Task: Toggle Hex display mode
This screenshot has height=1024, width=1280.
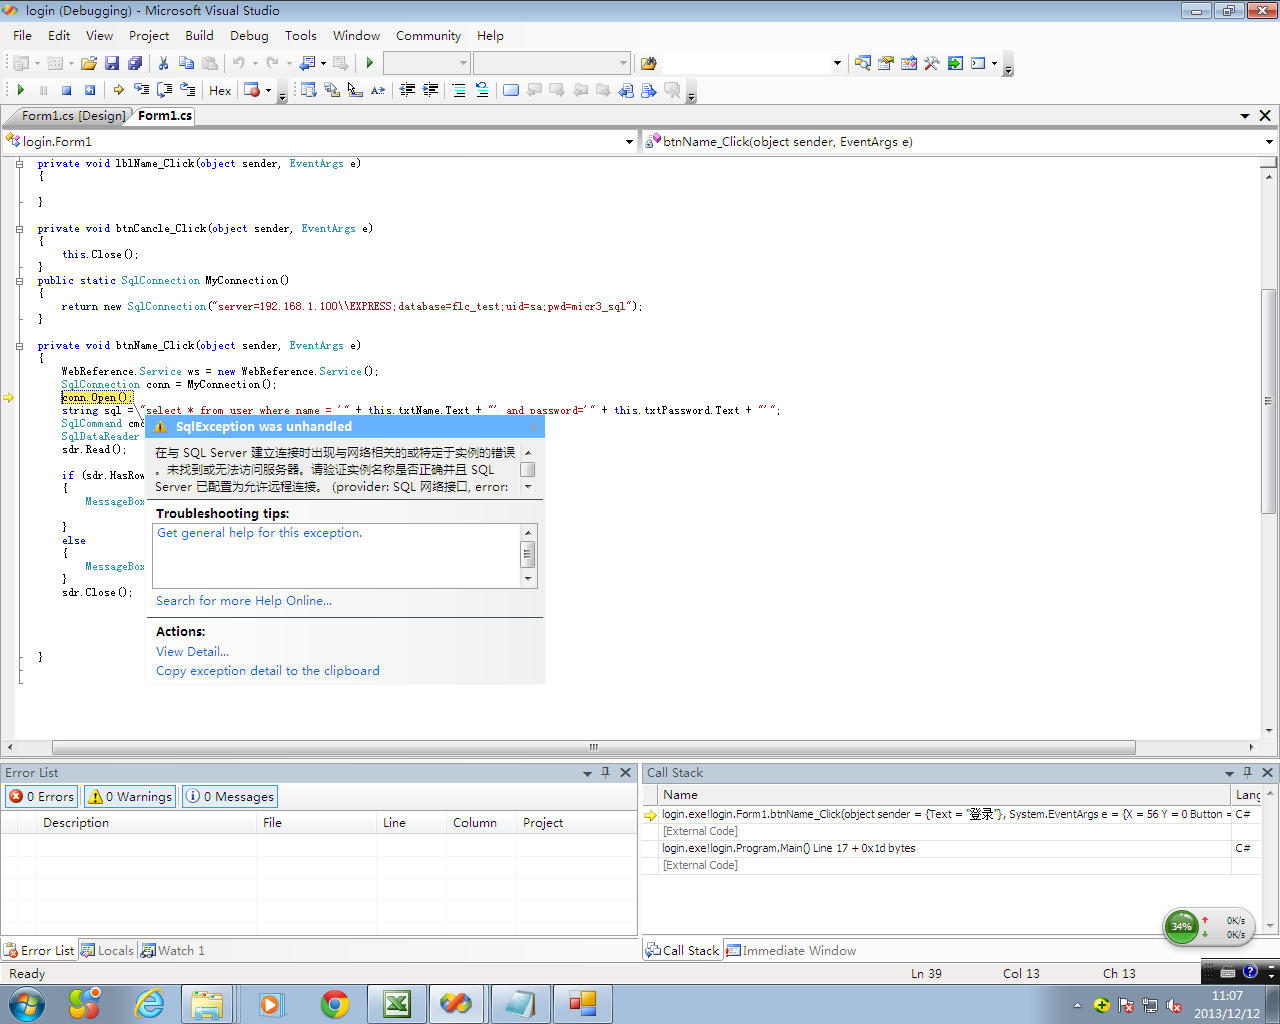Action: pyautogui.click(x=220, y=90)
